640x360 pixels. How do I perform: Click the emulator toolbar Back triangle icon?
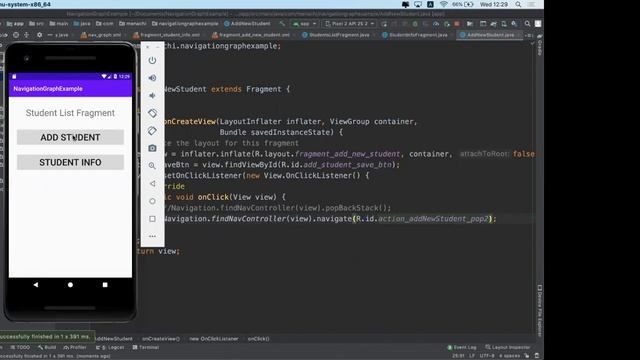pyautogui.click(x=152, y=184)
